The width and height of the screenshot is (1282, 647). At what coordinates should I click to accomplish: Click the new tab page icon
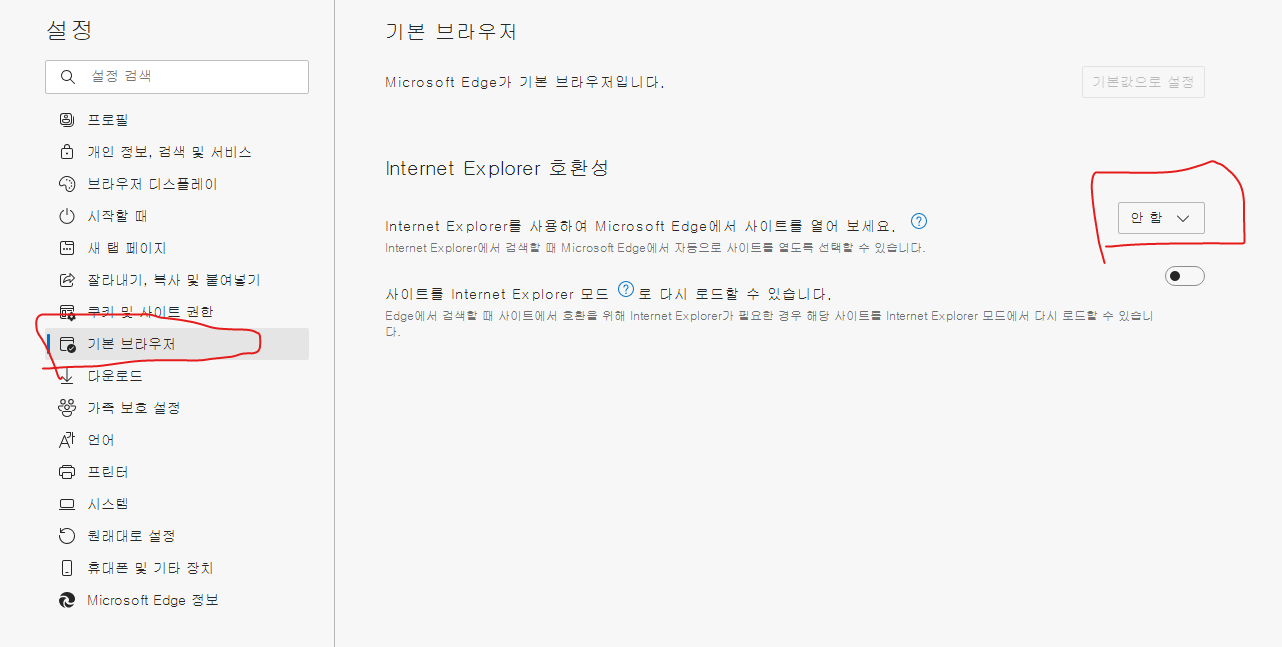[x=67, y=248]
